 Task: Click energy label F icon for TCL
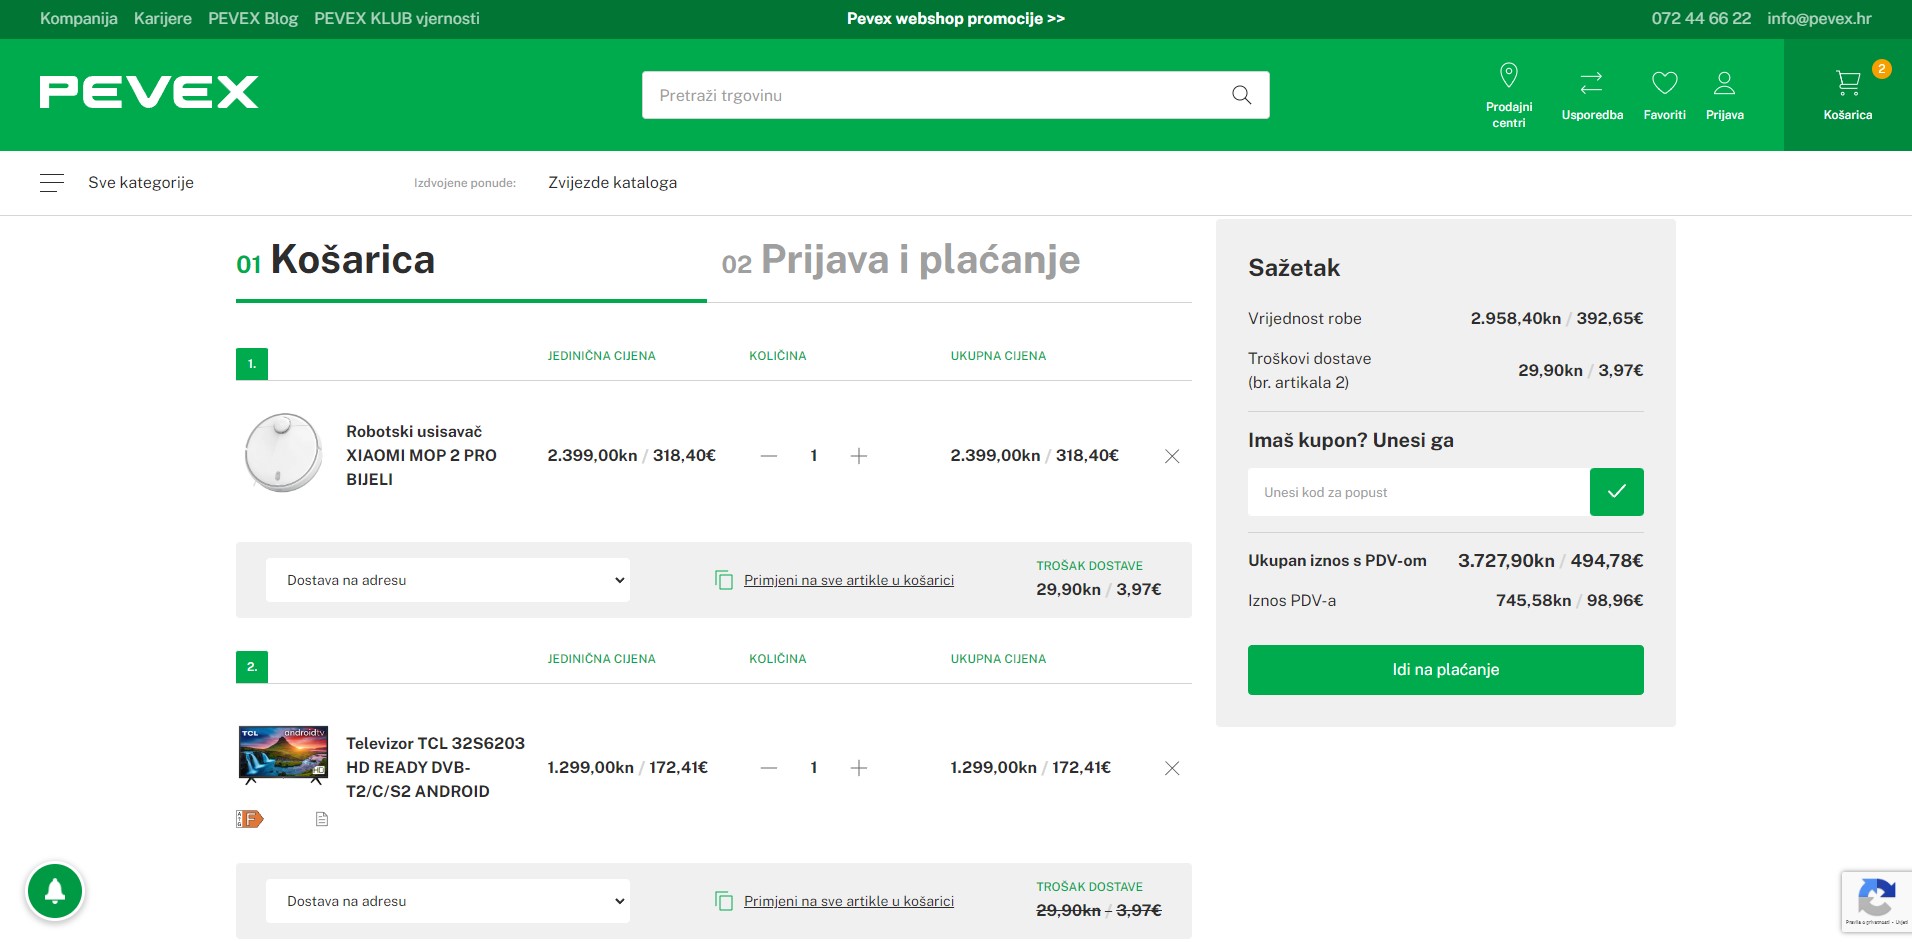pyautogui.click(x=249, y=819)
